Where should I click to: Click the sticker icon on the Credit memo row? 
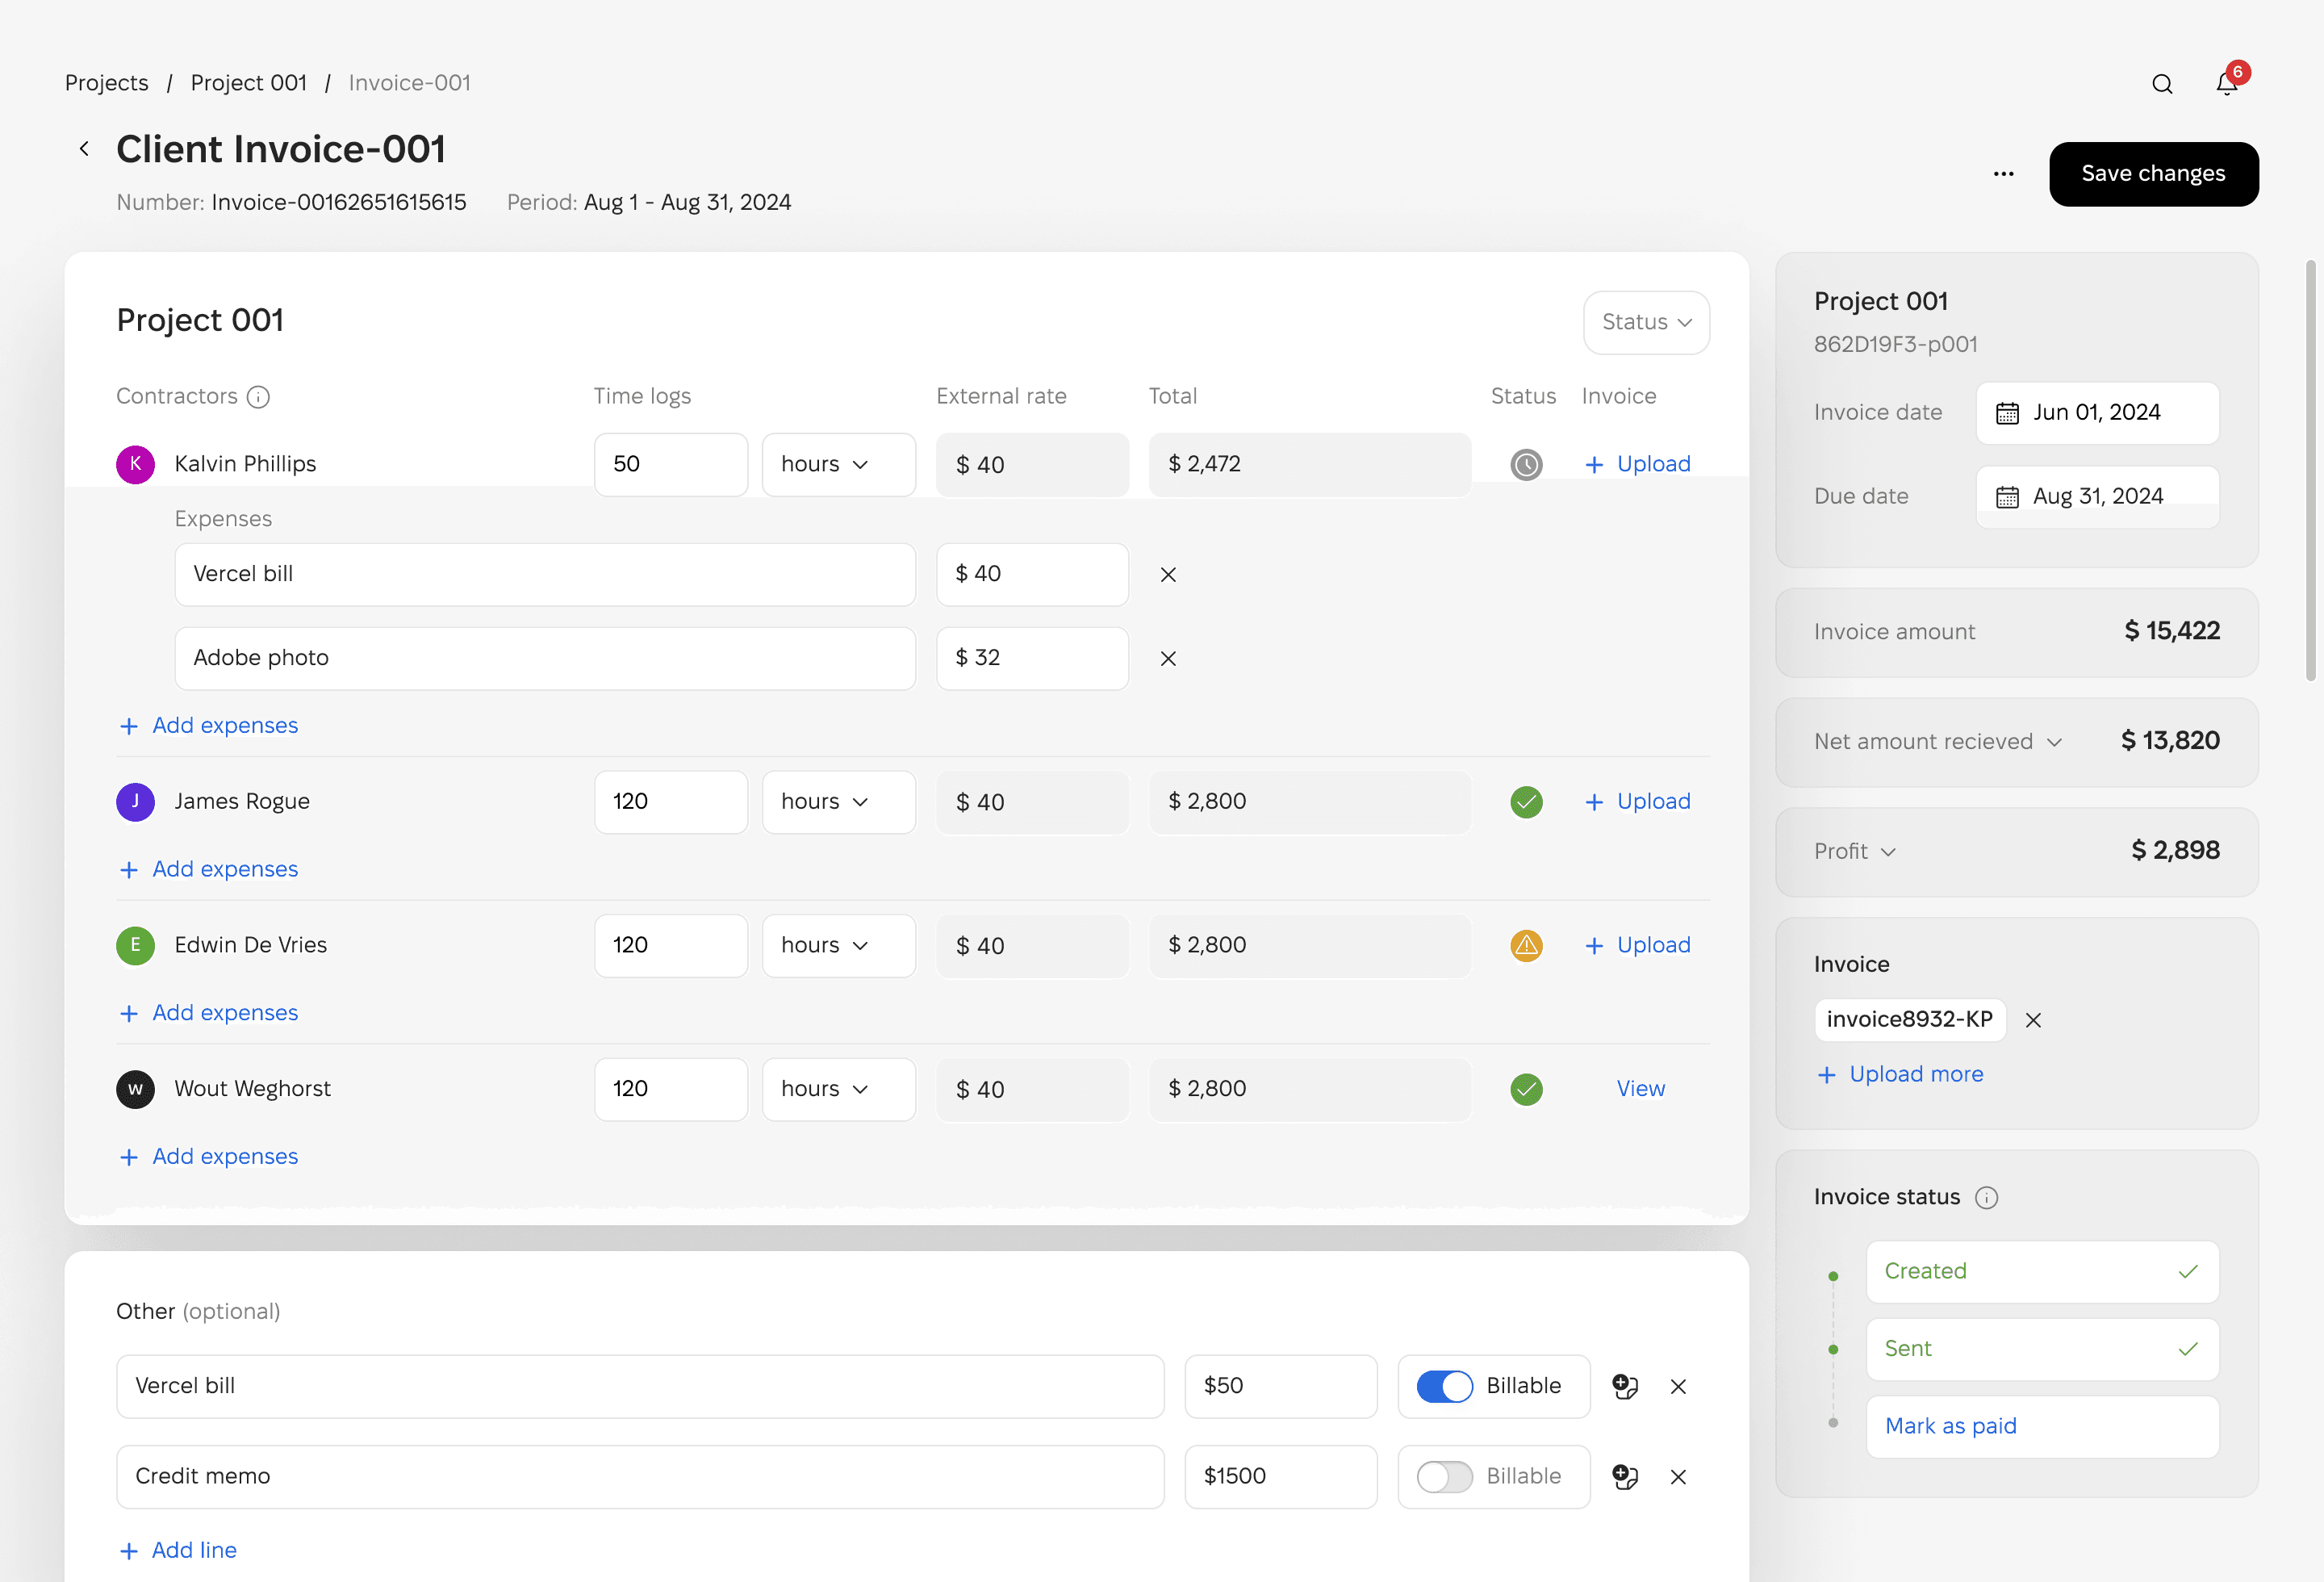[x=1625, y=1476]
